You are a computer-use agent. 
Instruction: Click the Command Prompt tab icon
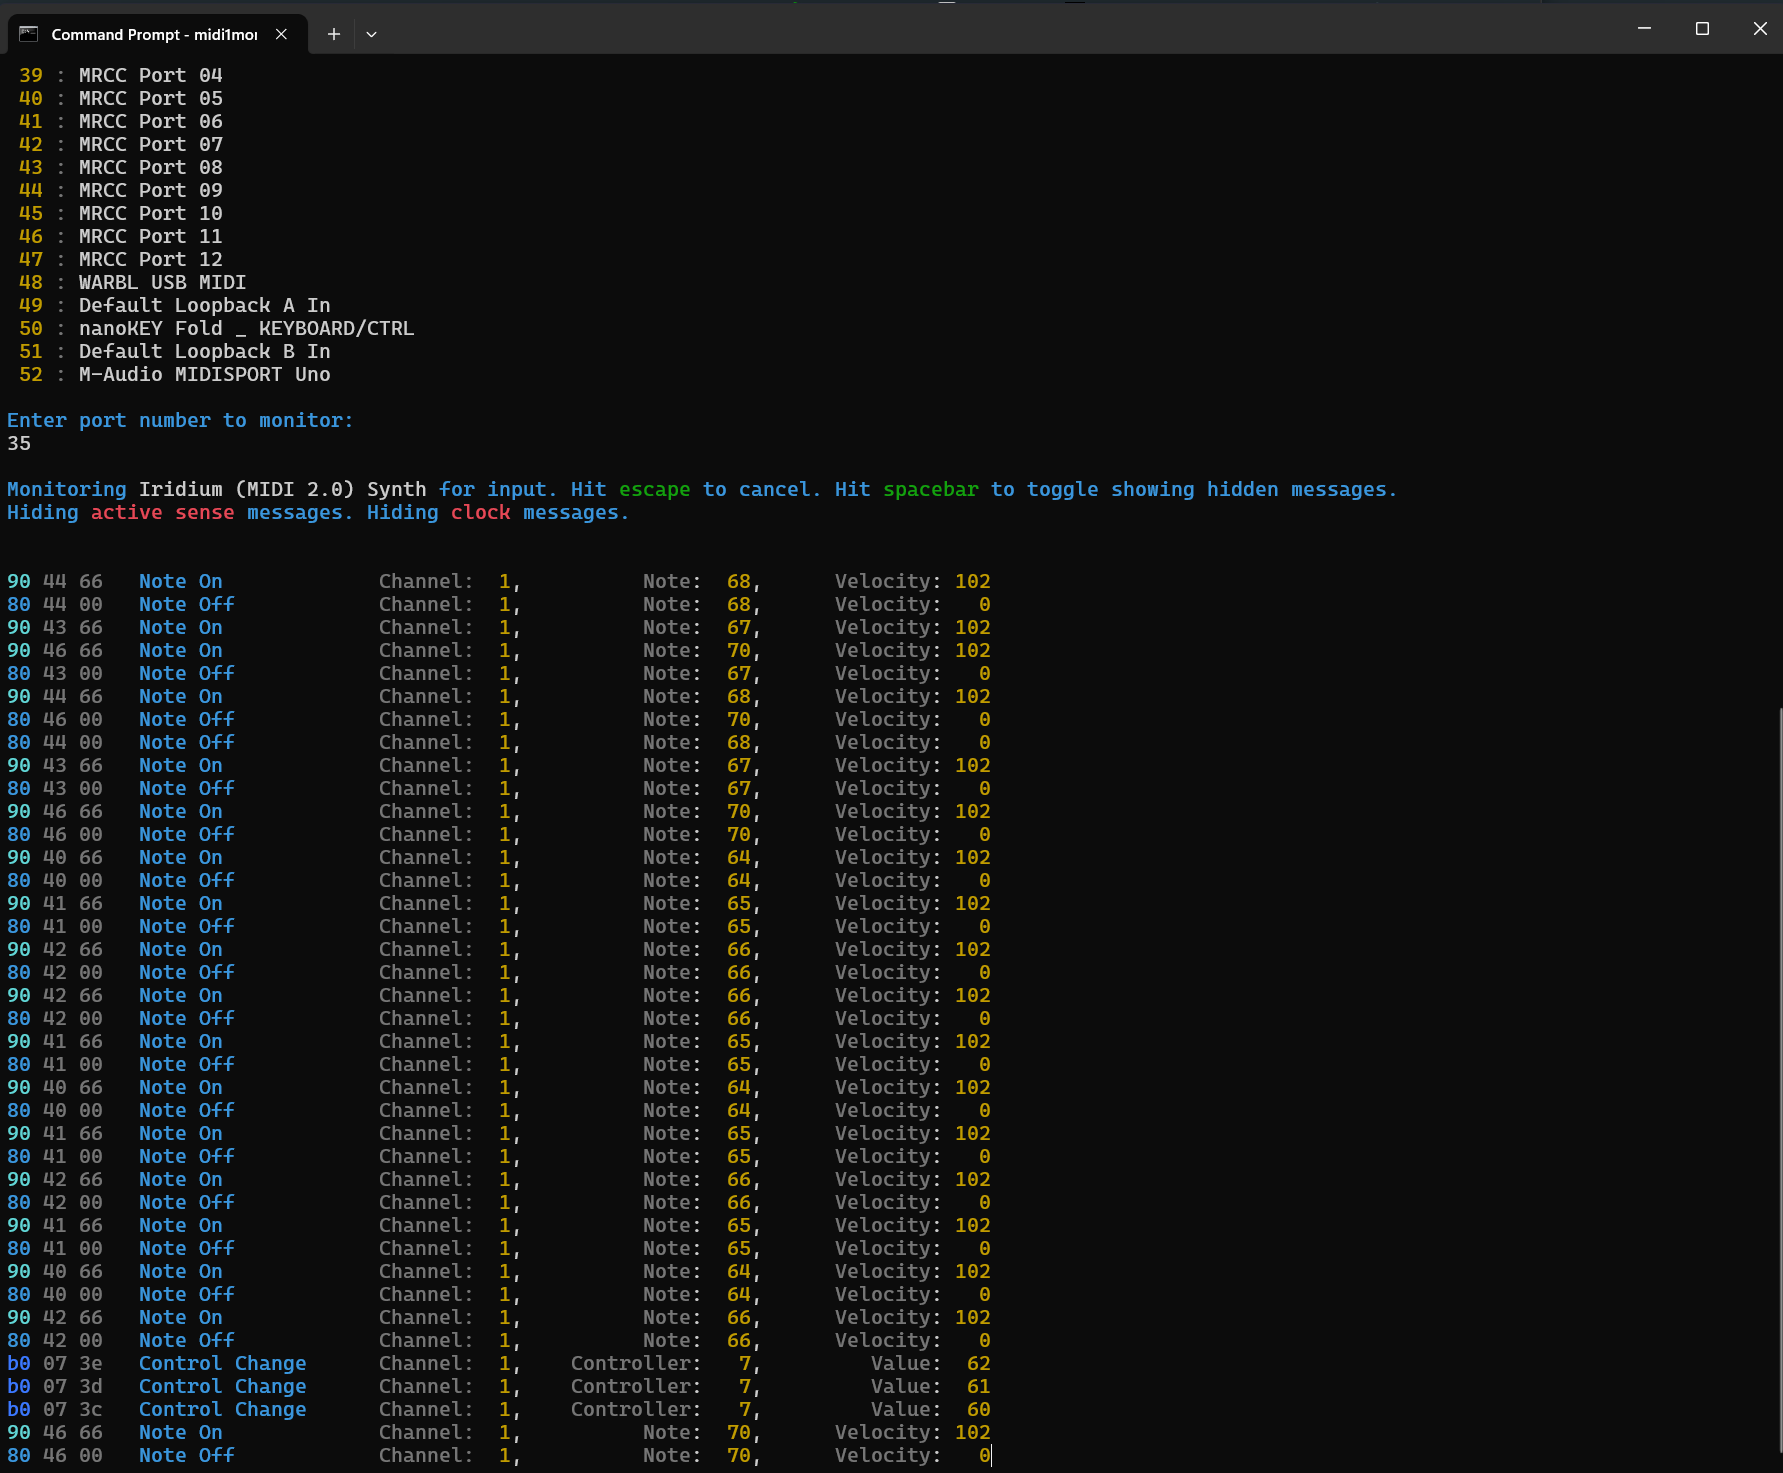(29, 34)
